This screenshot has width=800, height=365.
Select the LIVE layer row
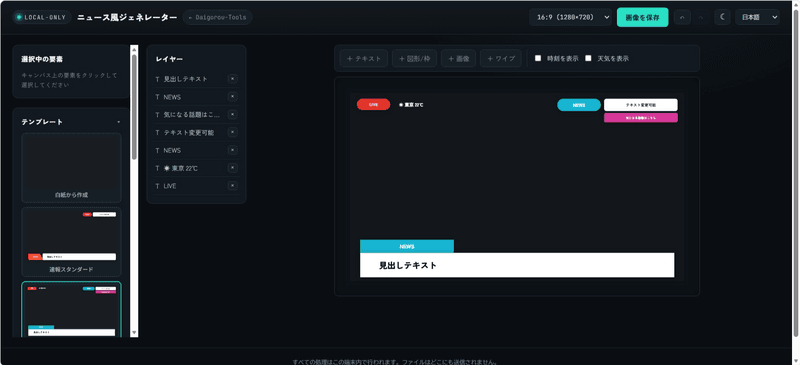point(196,186)
